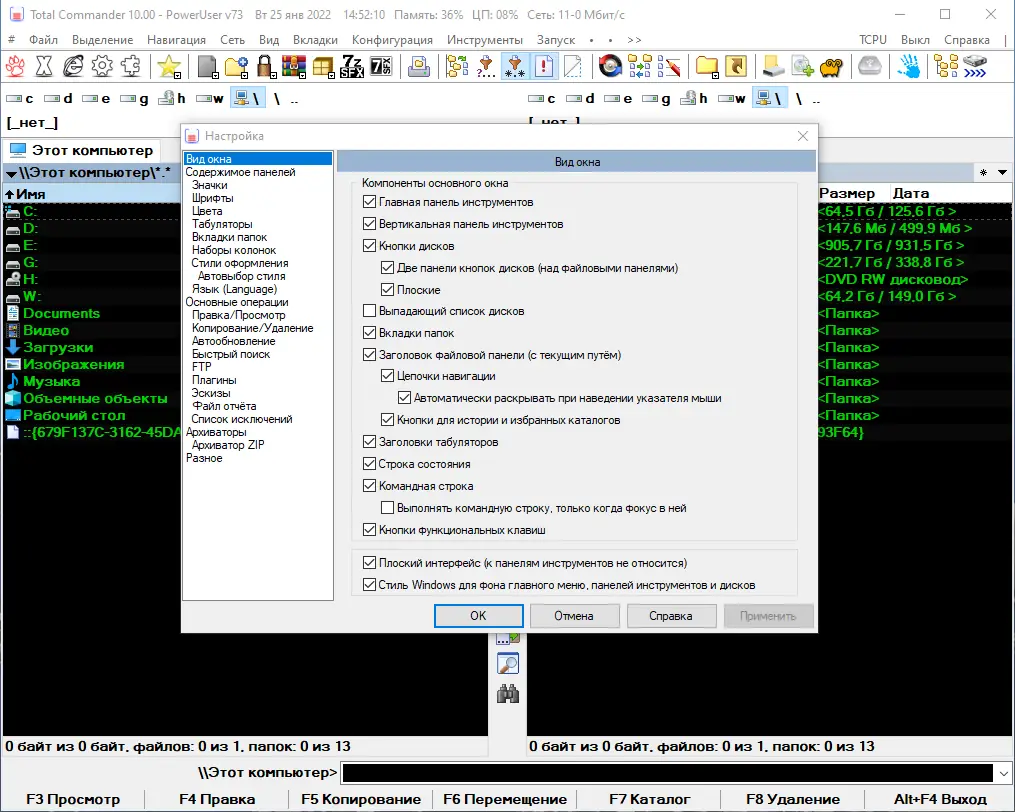Open right panel directory history arrow

(1002, 172)
